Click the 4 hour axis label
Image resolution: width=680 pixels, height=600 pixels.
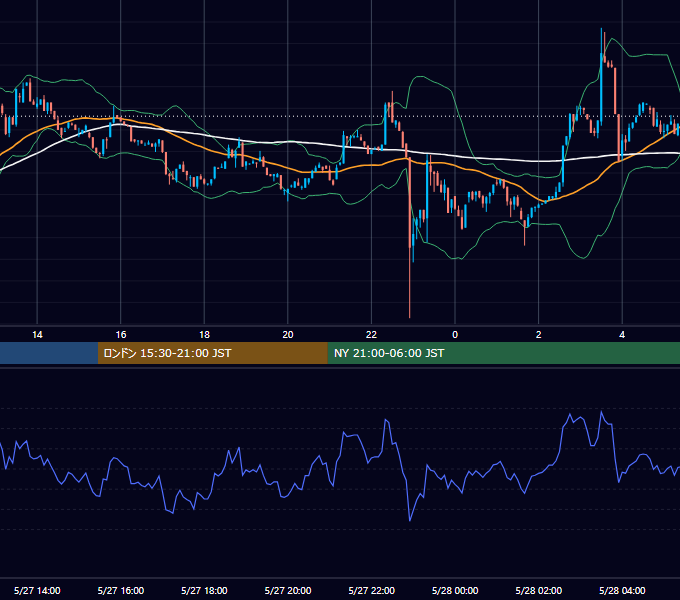[622, 335]
